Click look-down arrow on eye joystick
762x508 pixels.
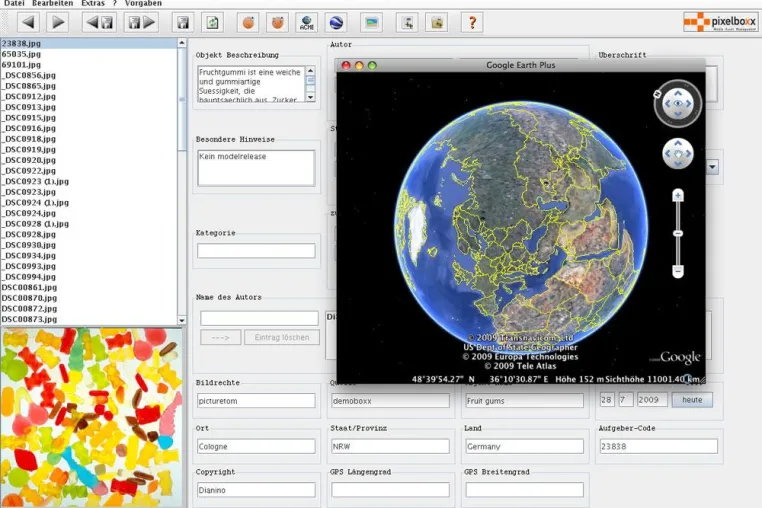click(678, 114)
